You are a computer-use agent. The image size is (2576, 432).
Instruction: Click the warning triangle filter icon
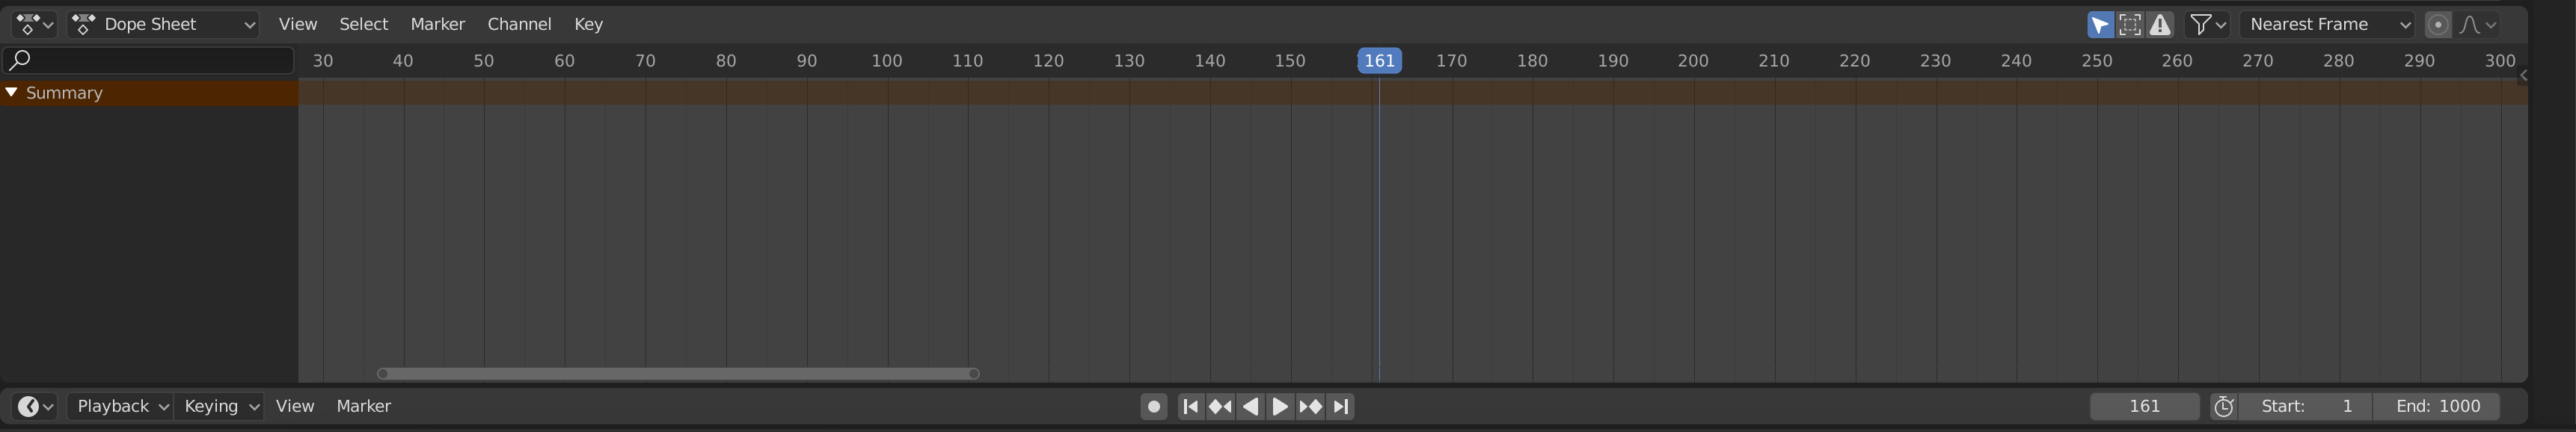tap(2160, 24)
